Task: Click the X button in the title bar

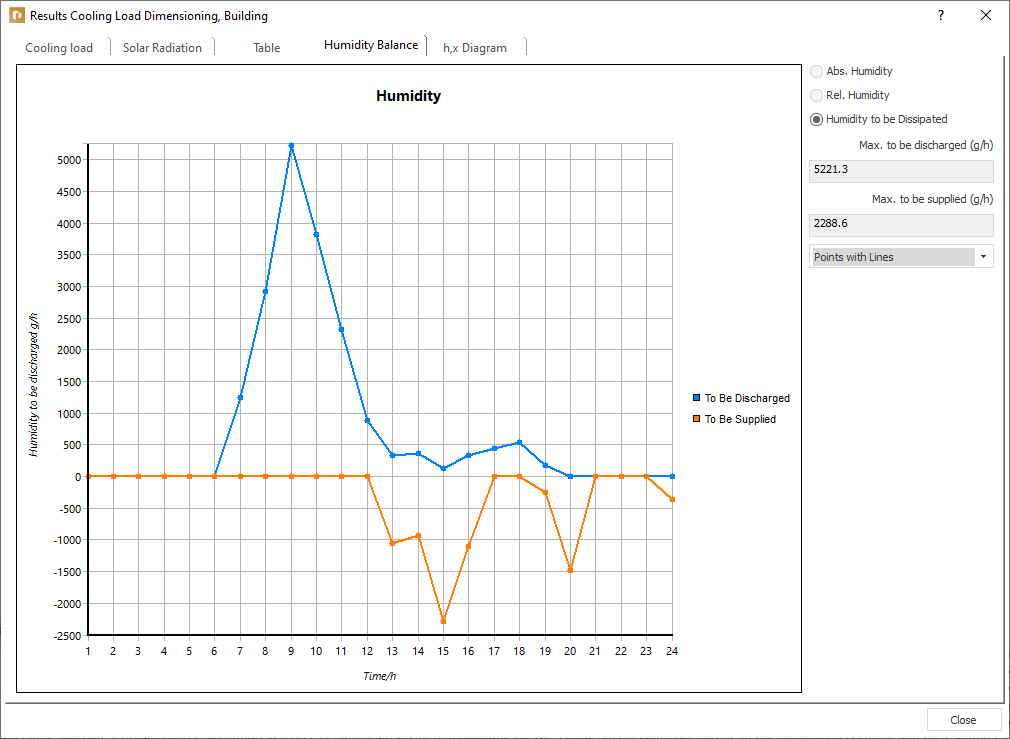Action: pos(986,15)
